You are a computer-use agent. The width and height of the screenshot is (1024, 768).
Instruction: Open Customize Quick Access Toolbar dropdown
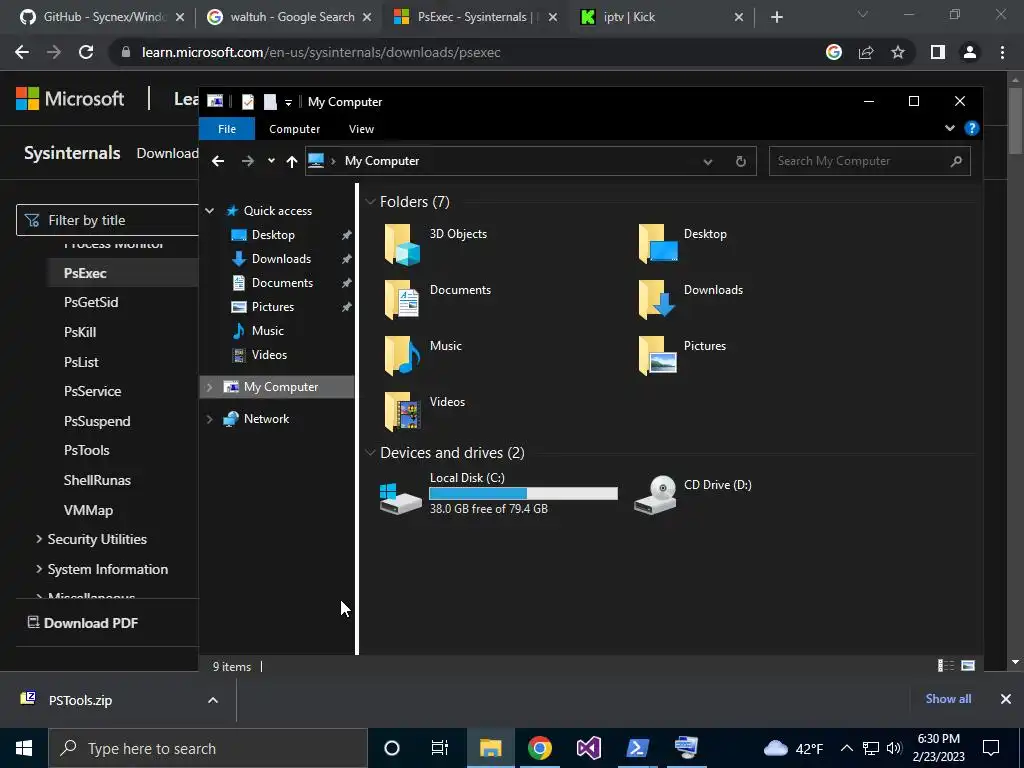[x=288, y=103]
